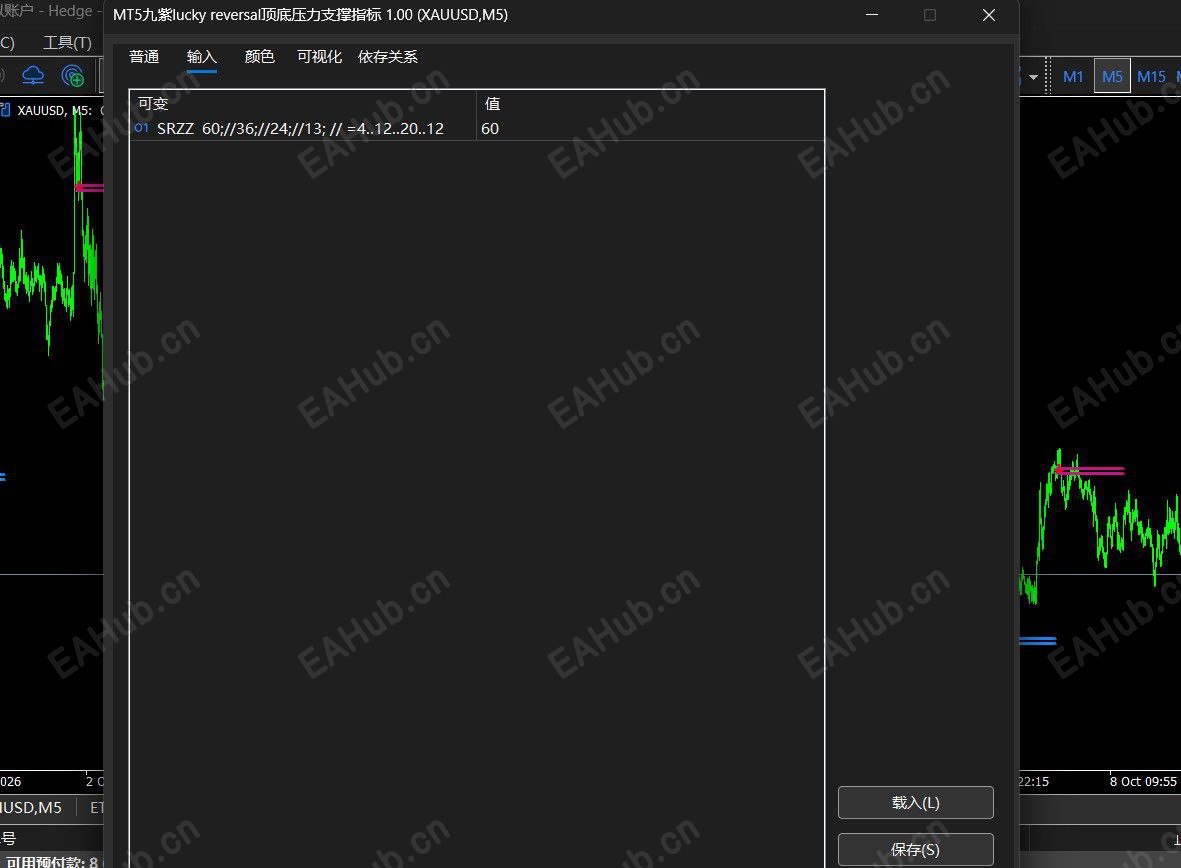Click the SRZZ value field showing 60
Image resolution: width=1181 pixels, height=868 pixels.
pyautogui.click(x=650, y=129)
